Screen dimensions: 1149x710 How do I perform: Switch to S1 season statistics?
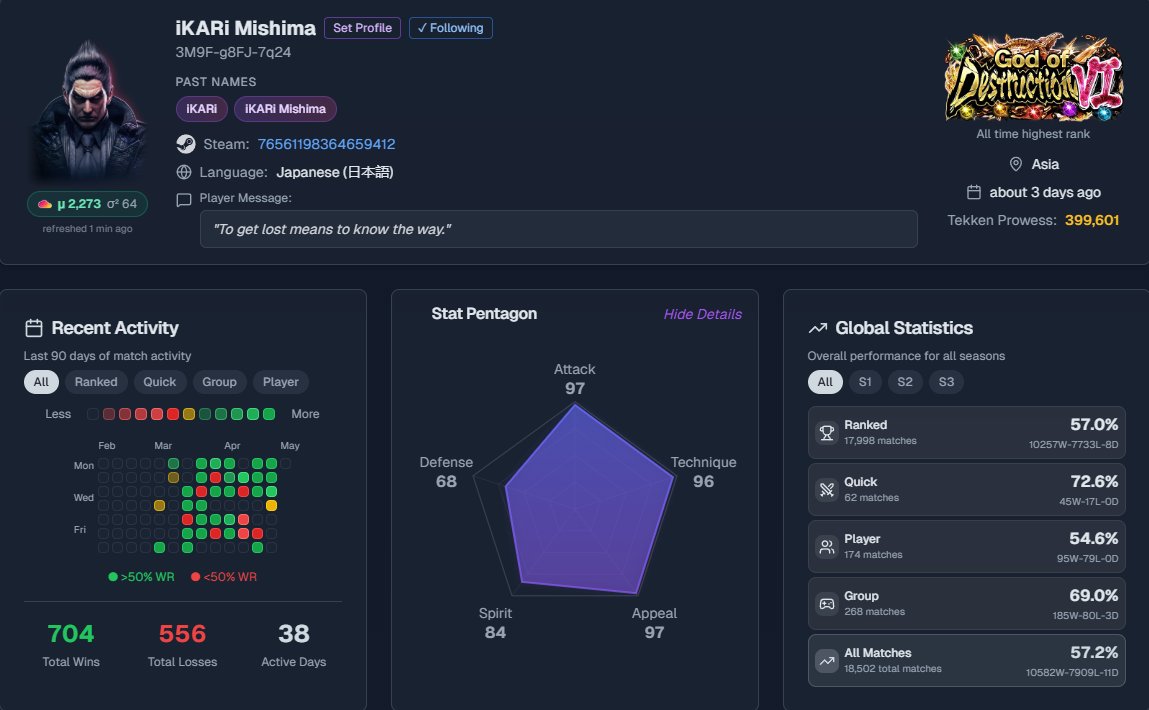coord(865,382)
